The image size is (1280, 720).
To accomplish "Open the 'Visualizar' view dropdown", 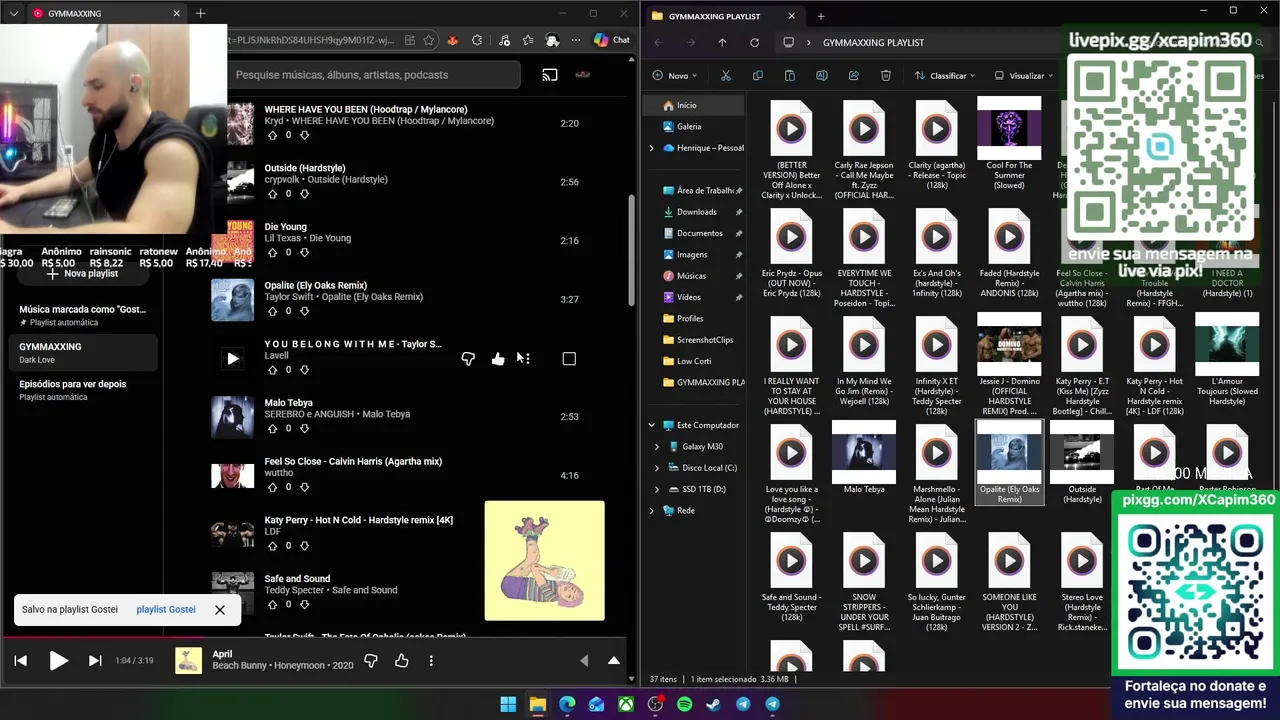I will point(1024,75).
